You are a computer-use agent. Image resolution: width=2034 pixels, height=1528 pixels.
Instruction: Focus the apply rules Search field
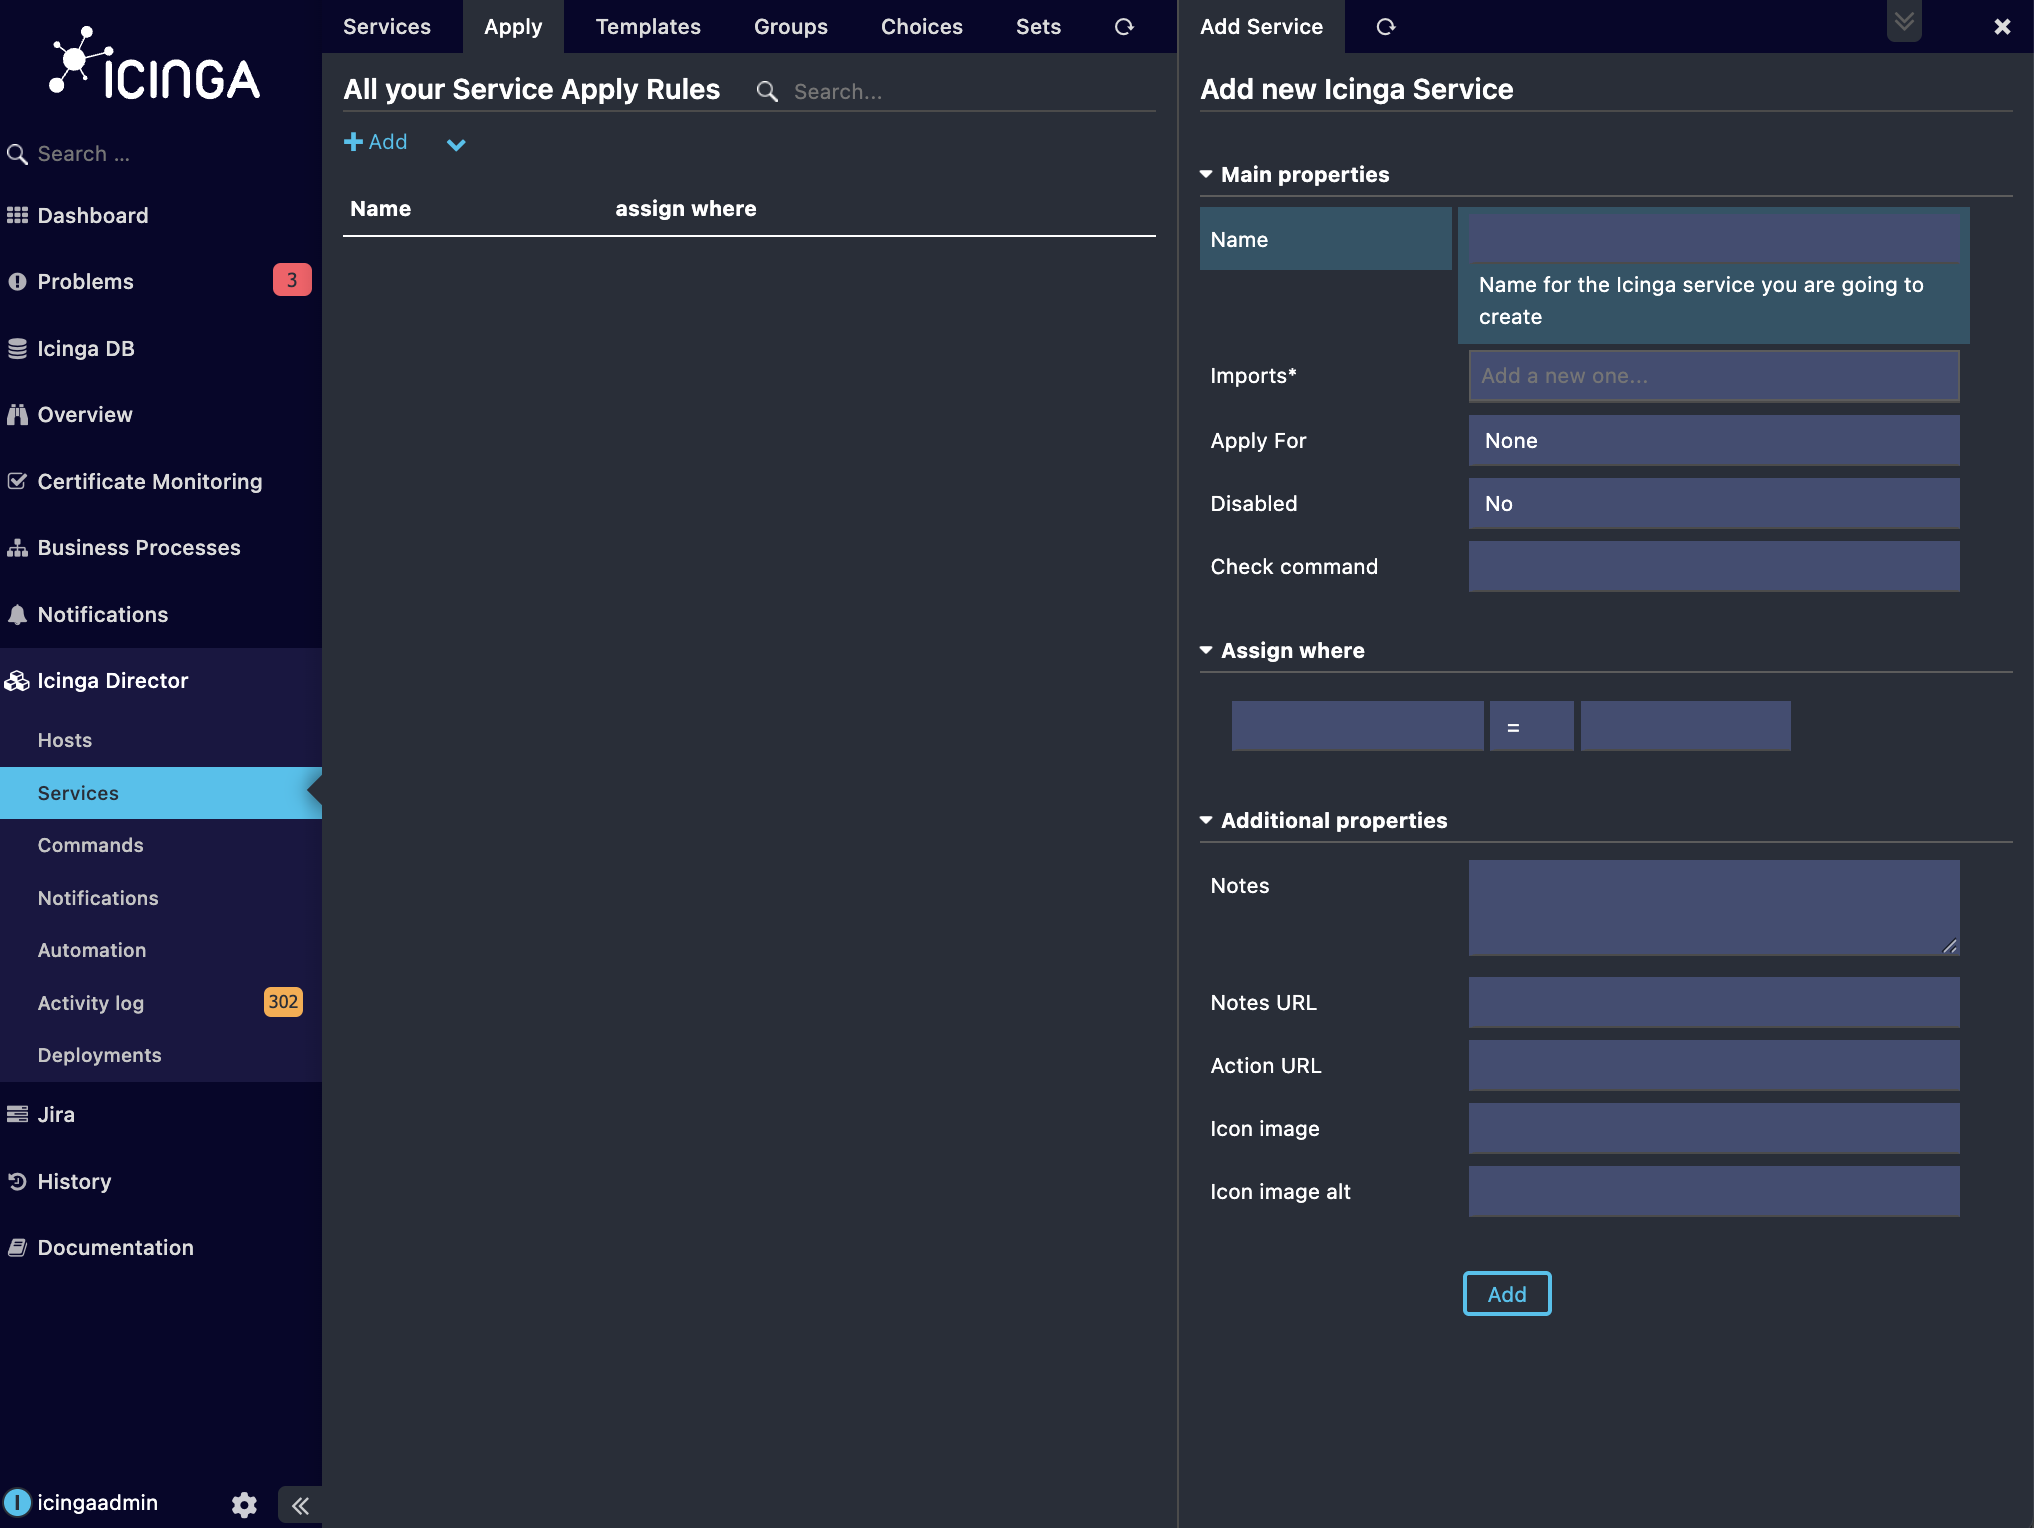point(970,92)
